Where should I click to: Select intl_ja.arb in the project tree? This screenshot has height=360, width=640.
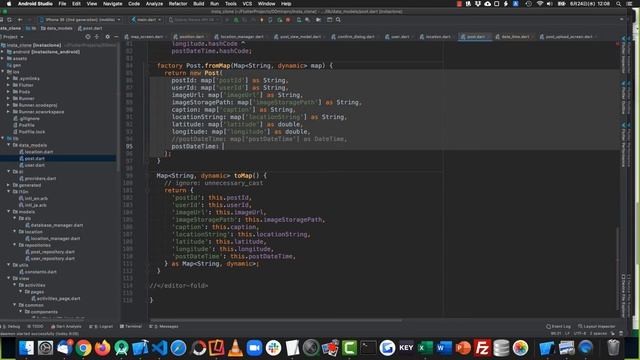(35, 205)
